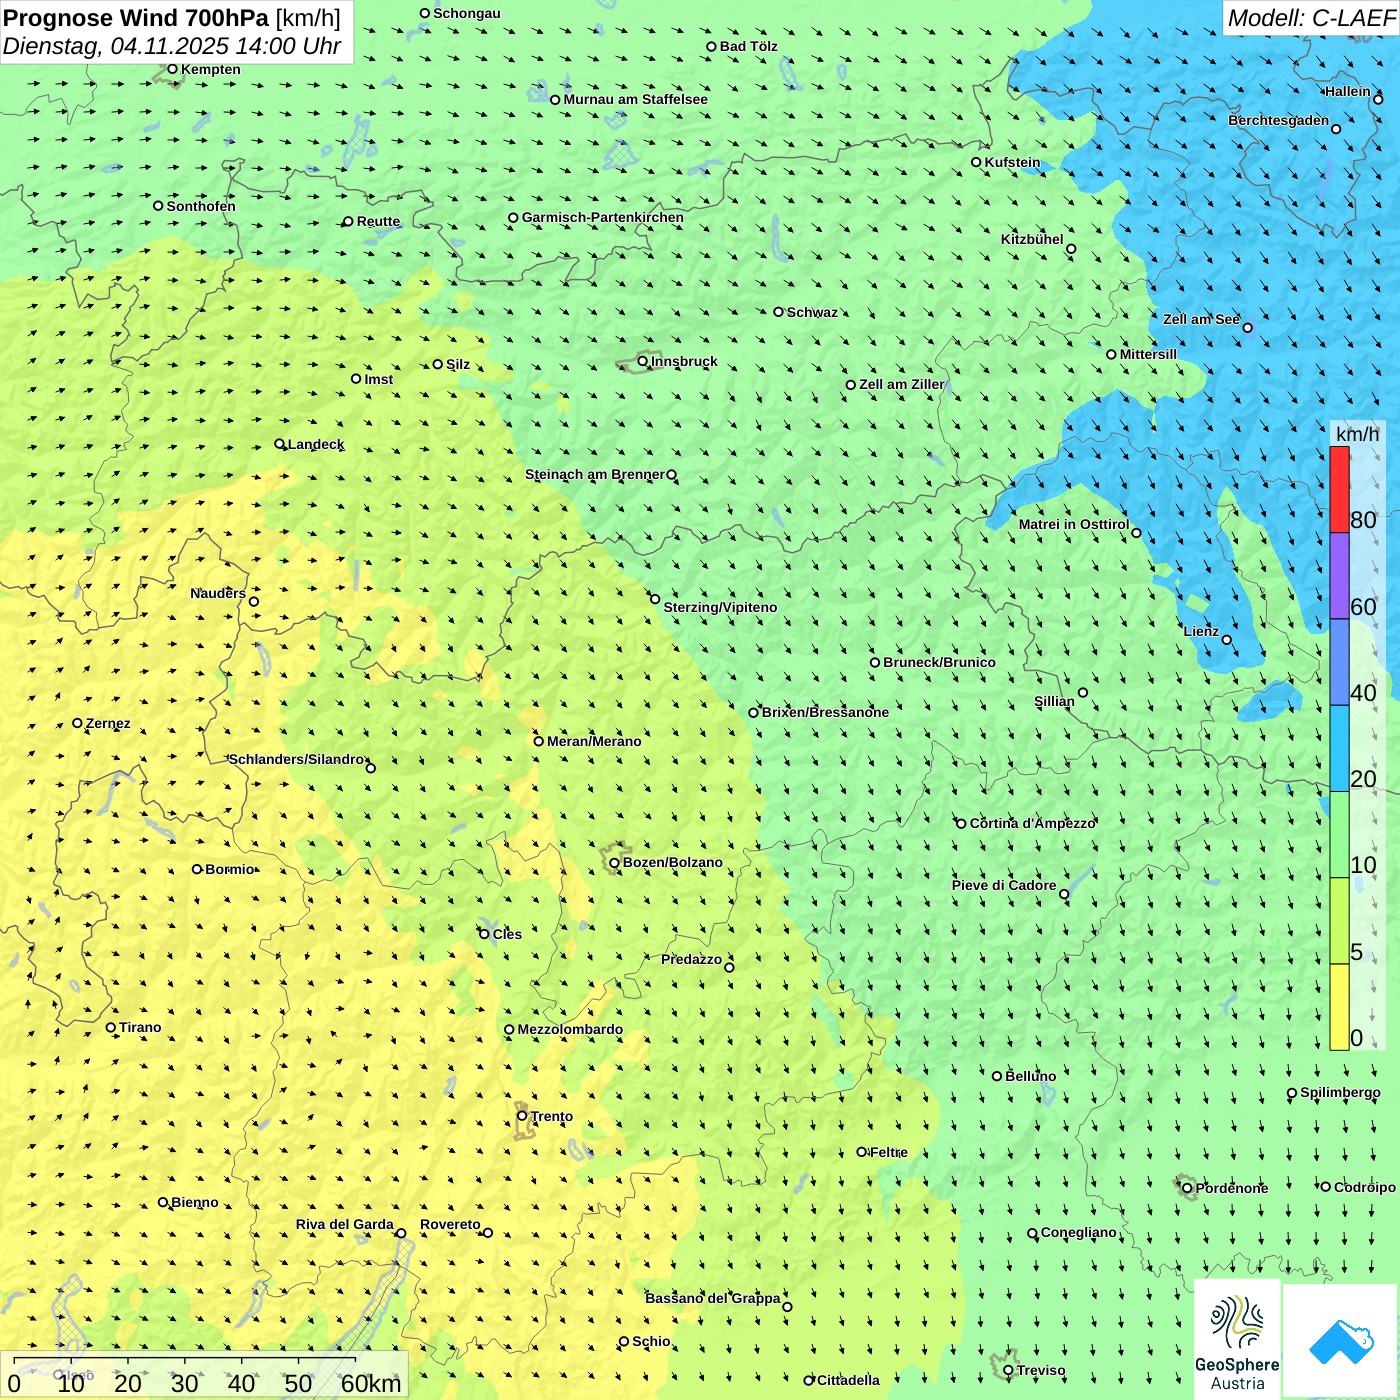The width and height of the screenshot is (1400, 1400).
Task: Click the 'Schongau' label
Action: [x=467, y=13]
